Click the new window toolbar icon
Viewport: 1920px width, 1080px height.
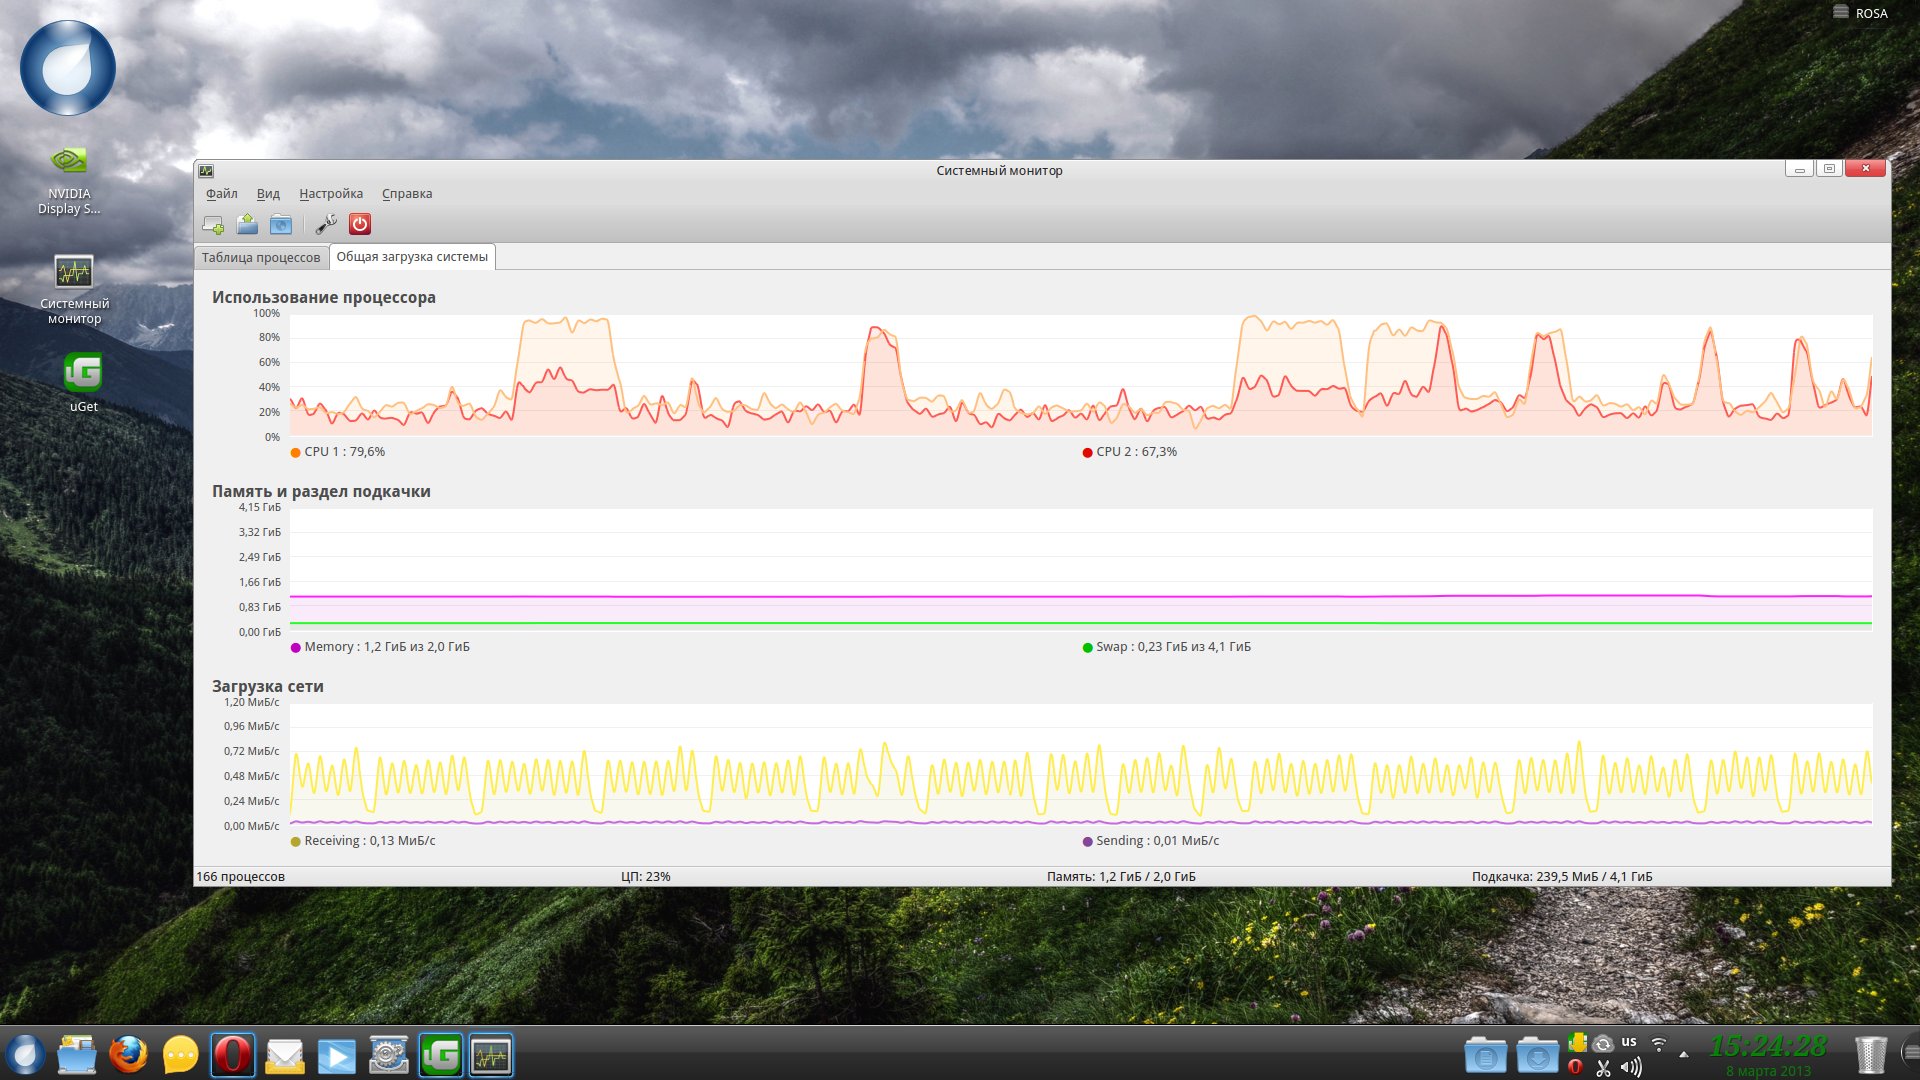coord(213,224)
